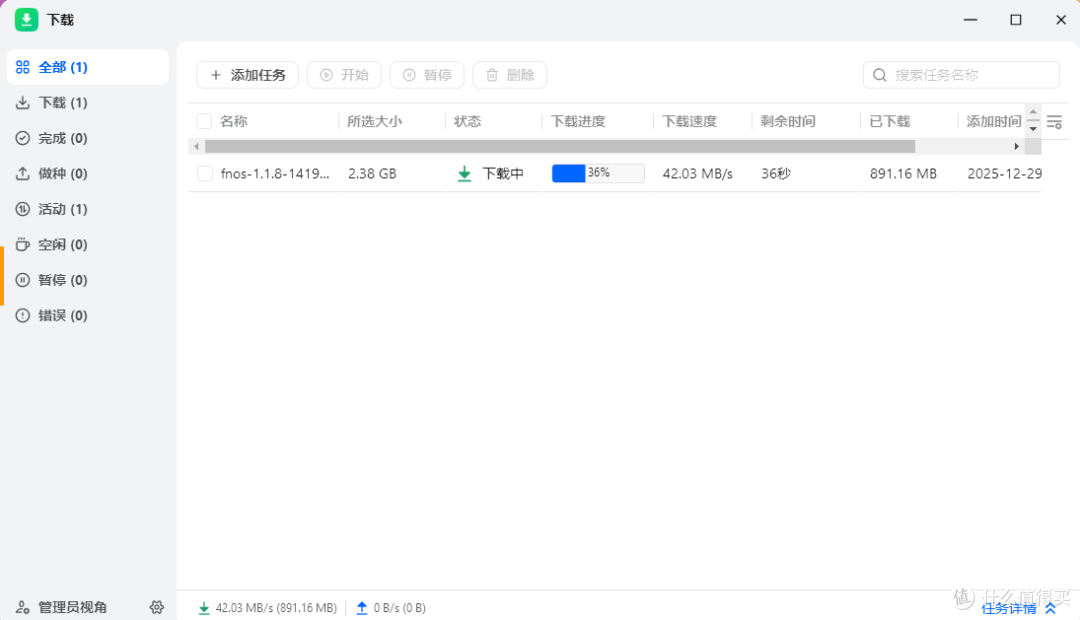Click the 42.03 MB/s (891.16 MB) status bar text

coord(276,608)
